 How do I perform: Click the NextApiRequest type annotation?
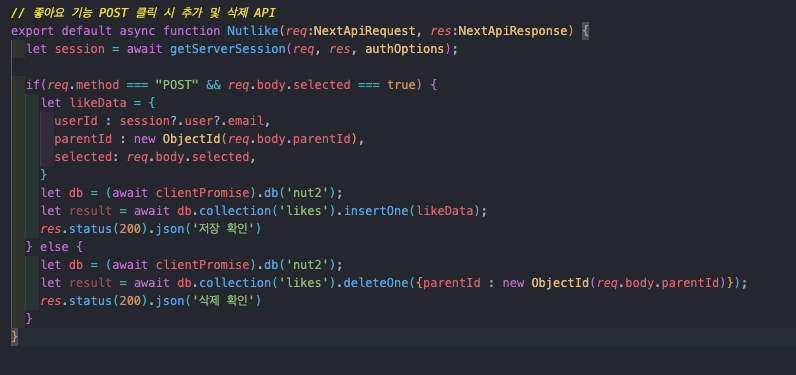point(364,31)
